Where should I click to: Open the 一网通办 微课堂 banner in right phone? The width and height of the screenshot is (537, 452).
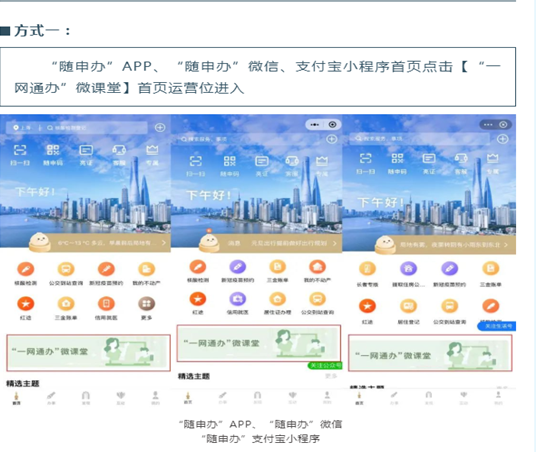[x=430, y=353]
